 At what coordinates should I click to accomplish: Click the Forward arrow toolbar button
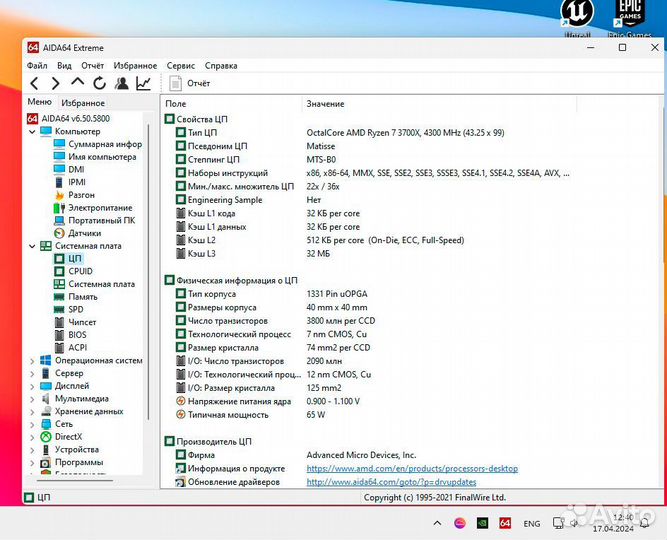click(x=55, y=83)
